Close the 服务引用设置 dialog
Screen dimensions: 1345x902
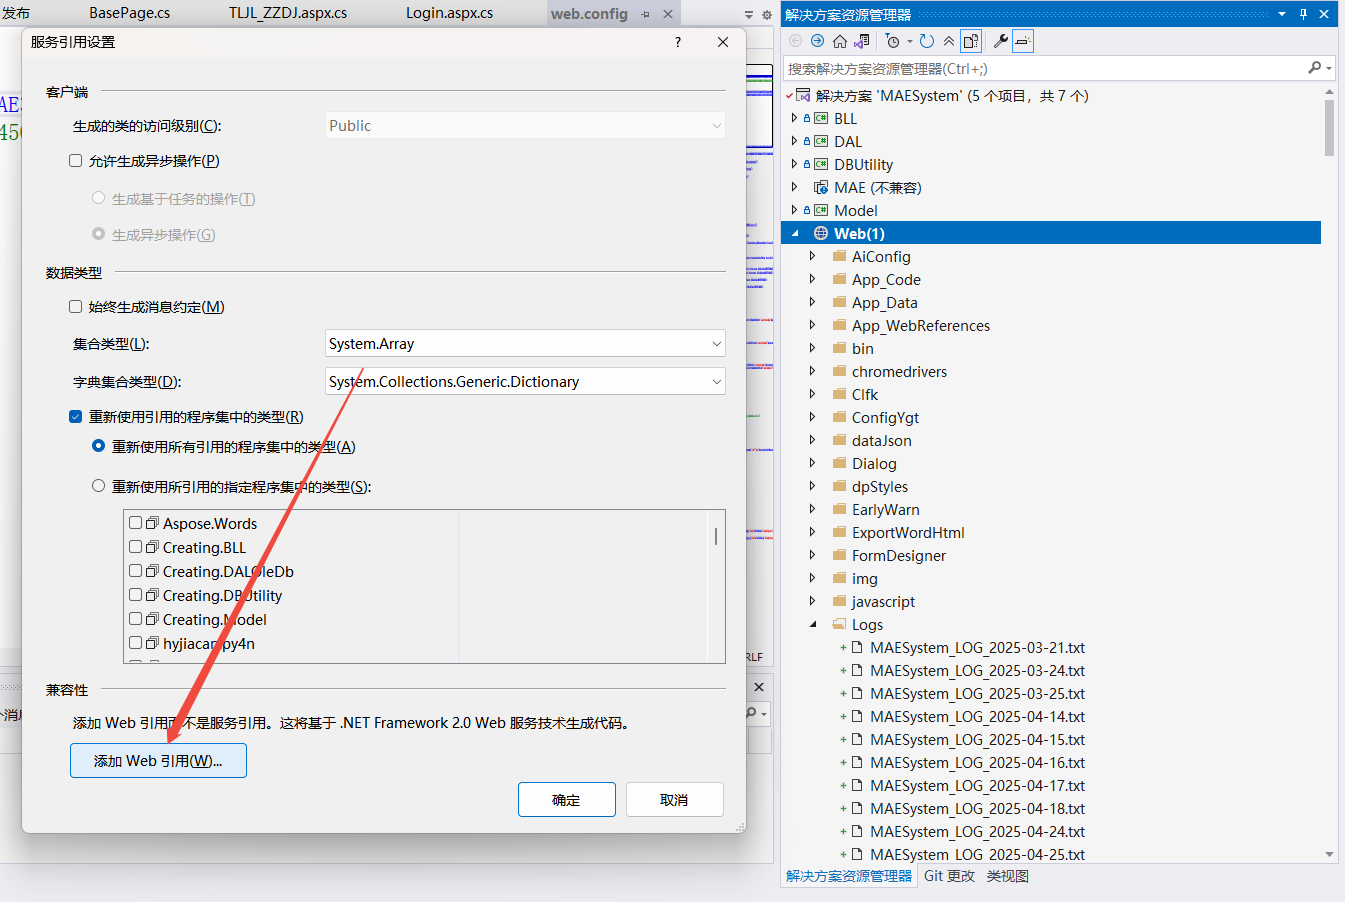(723, 42)
